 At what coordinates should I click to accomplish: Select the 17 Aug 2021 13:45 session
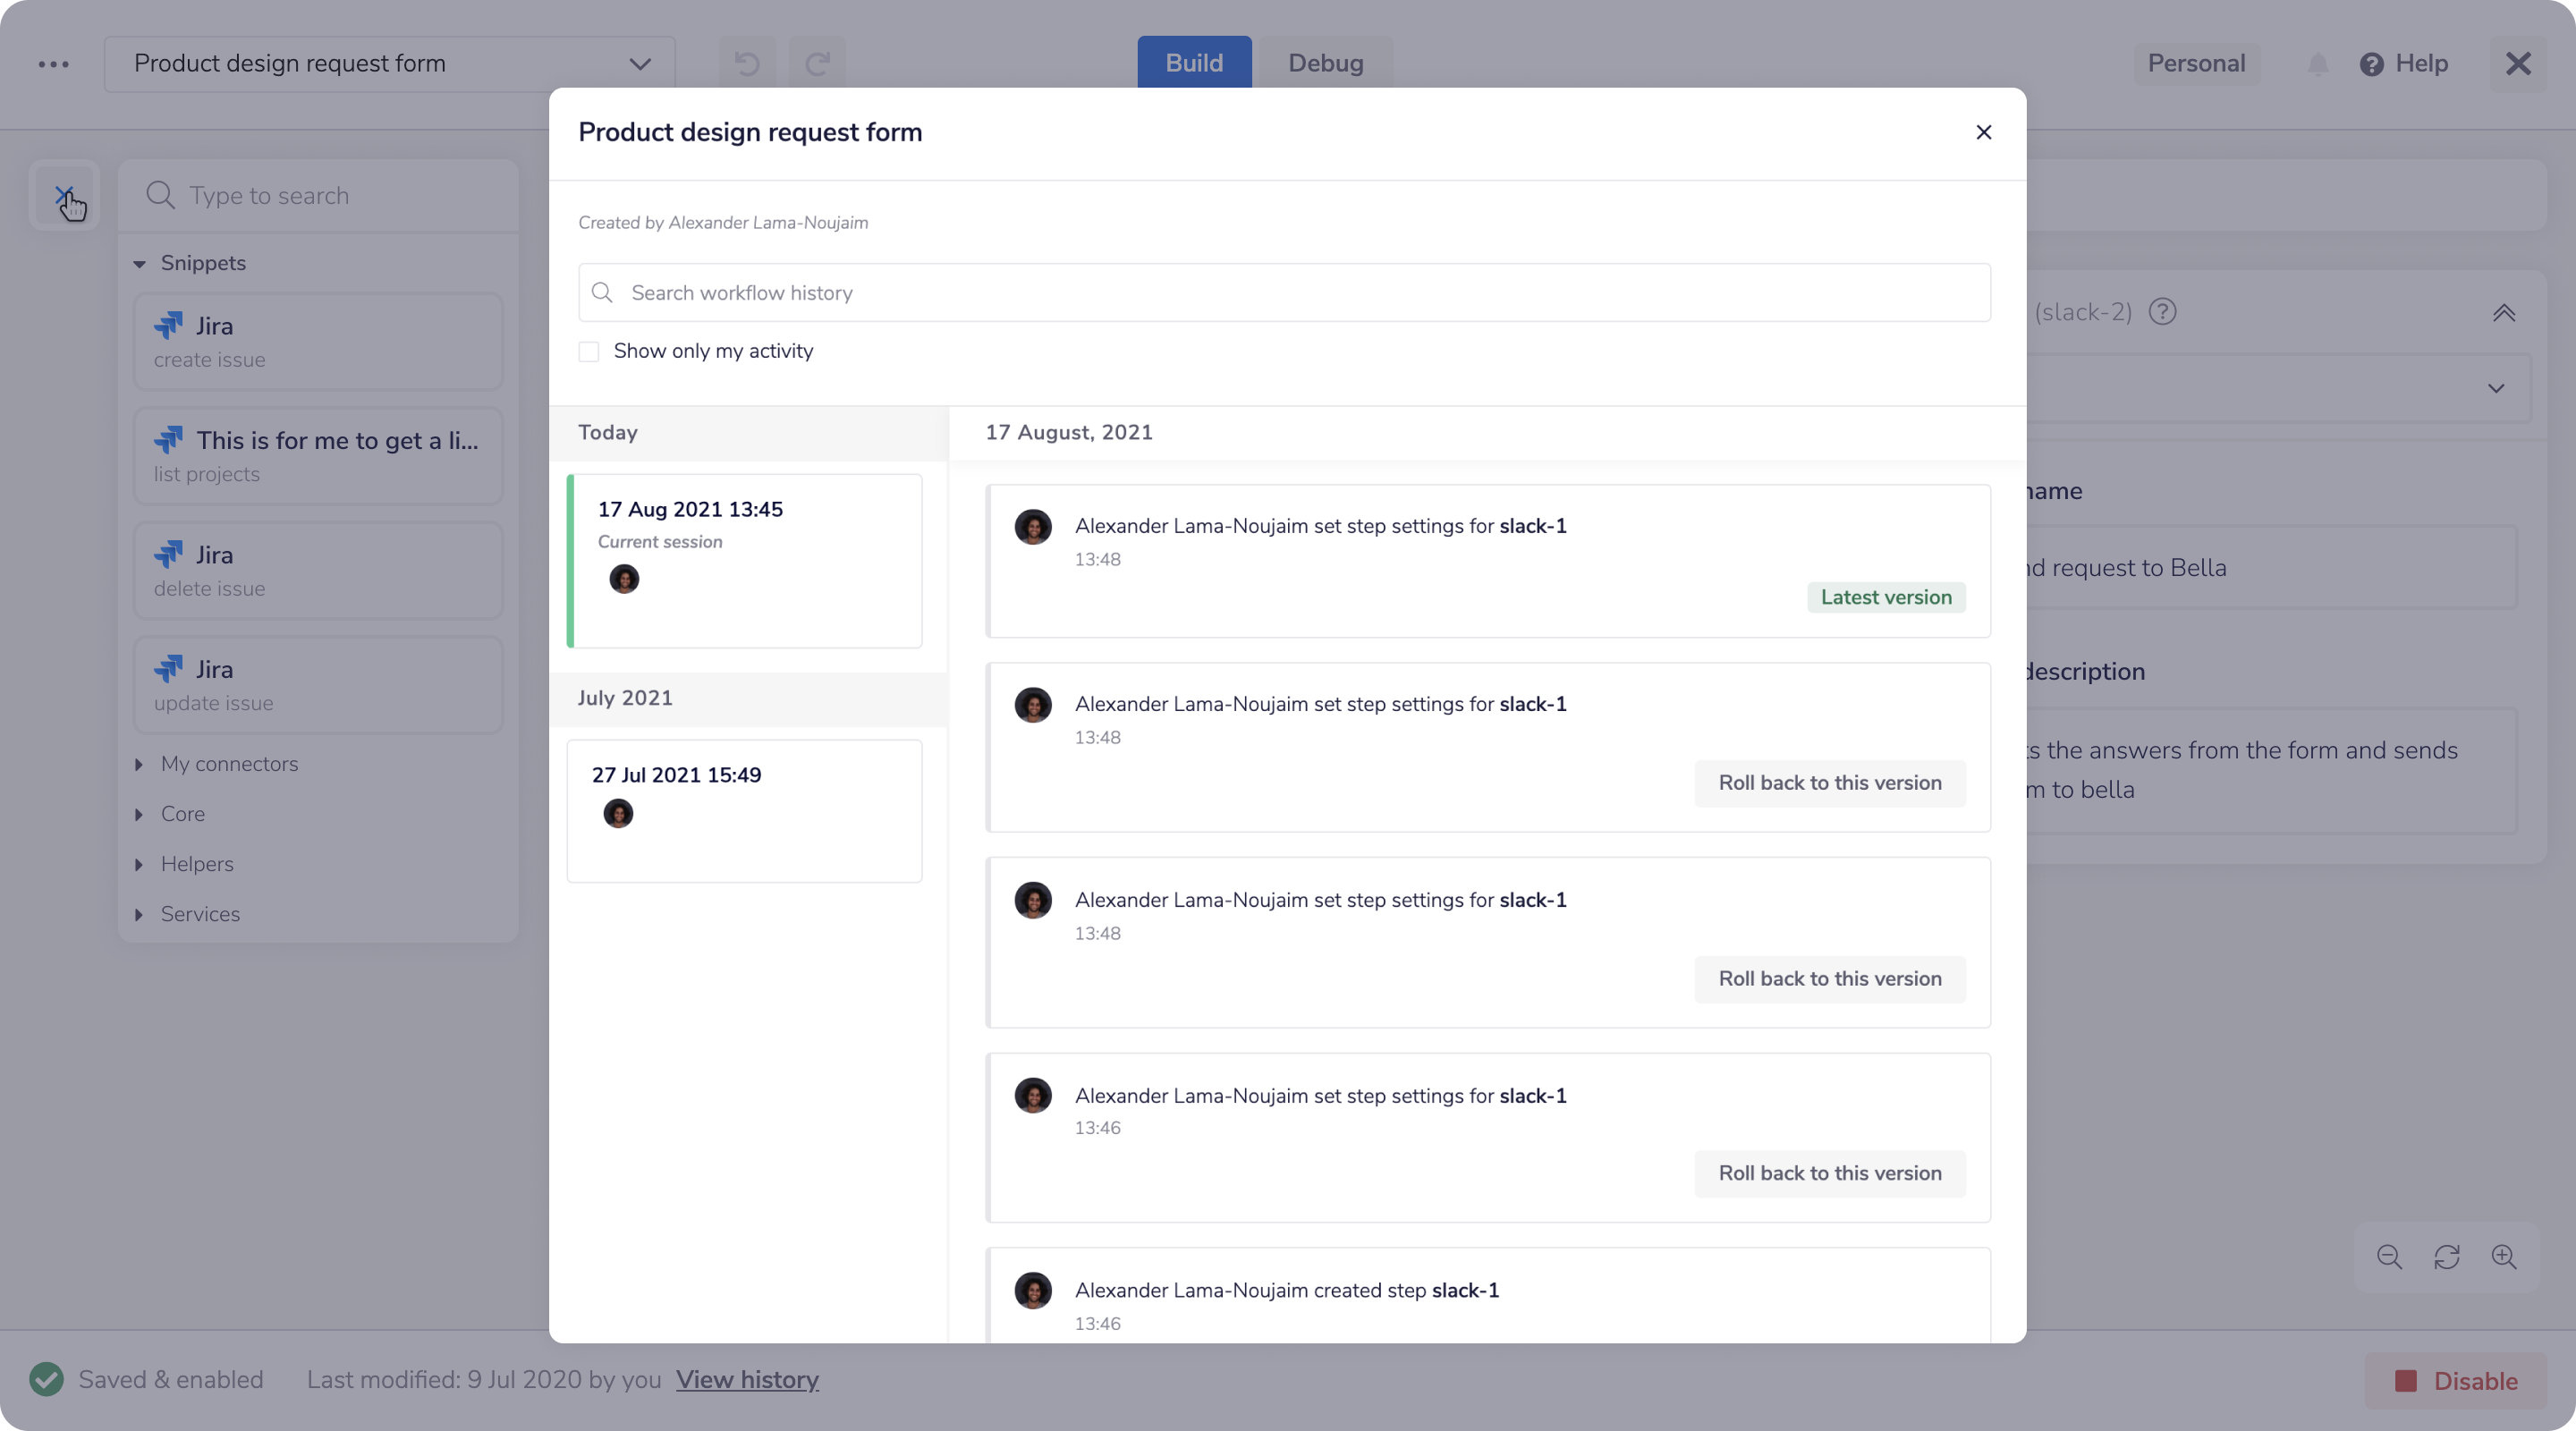745,561
